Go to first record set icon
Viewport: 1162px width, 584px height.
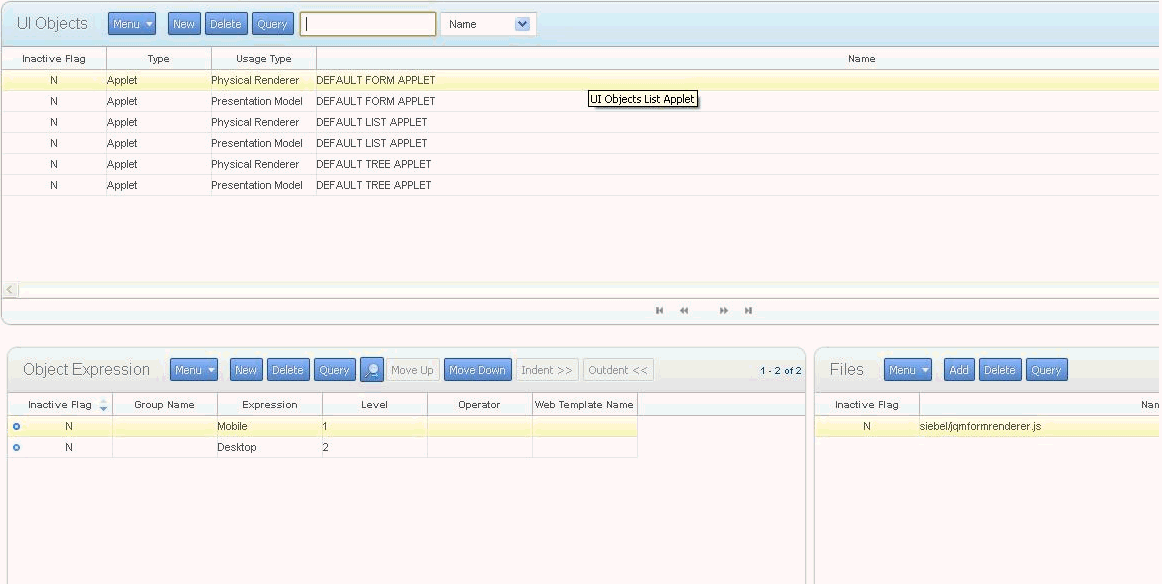[659, 311]
